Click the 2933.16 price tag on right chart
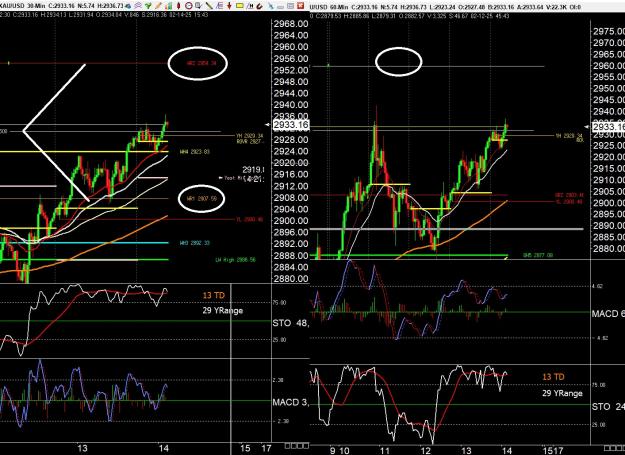Image resolution: width=625 pixels, height=455 pixels. (609, 127)
